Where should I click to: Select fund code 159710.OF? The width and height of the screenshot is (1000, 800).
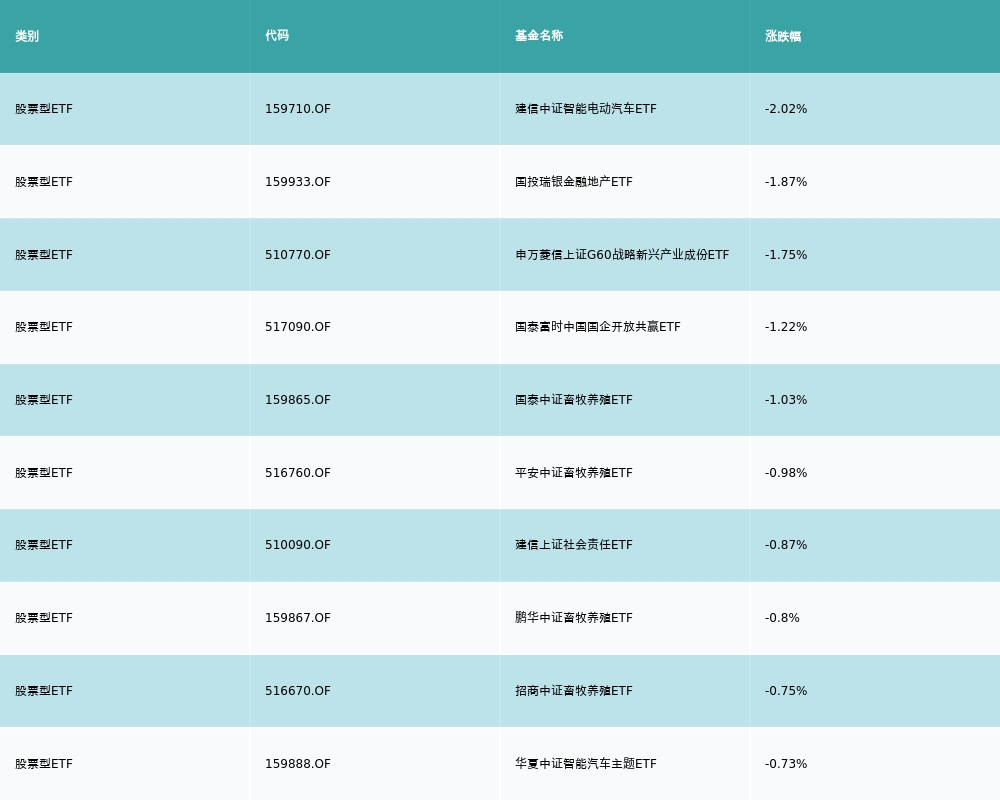(298, 109)
